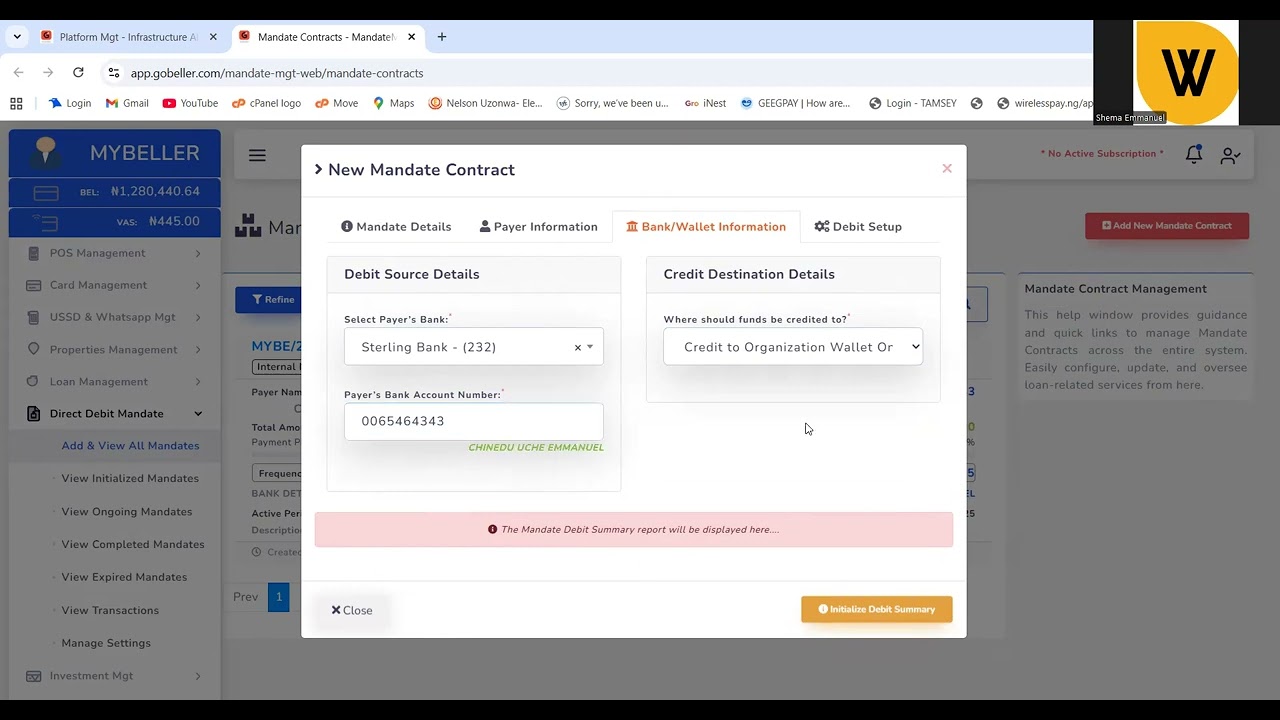Open View Transactions
The width and height of the screenshot is (1280, 720).
[x=110, y=610]
